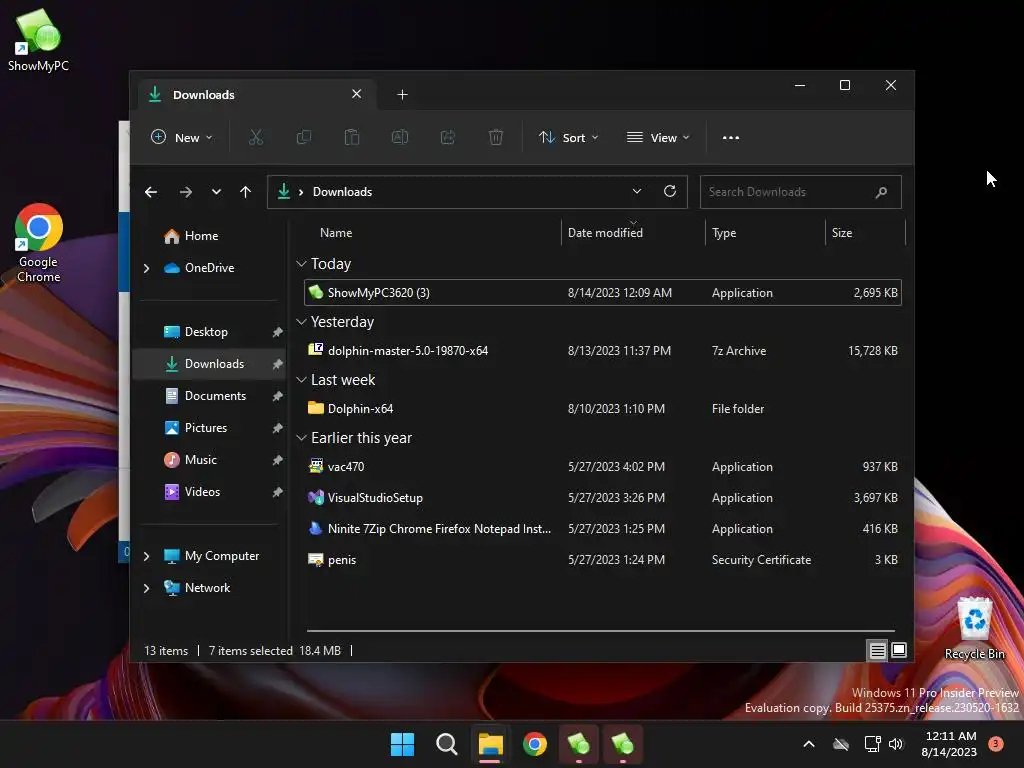
Task: Open the New dropdown menu
Action: (182, 138)
